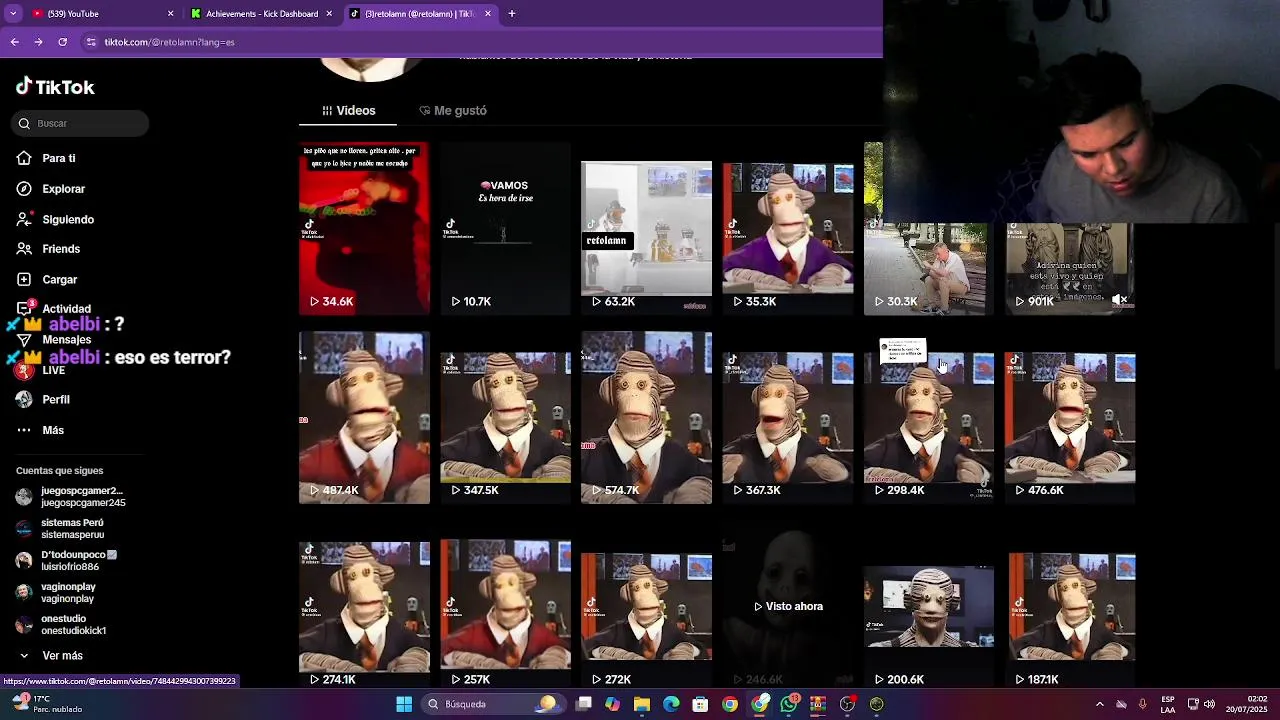
Task: Open Perfil page
Action: click(56, 399)
